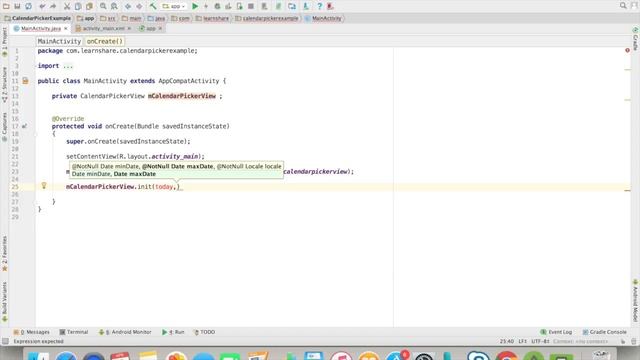The height and width of the screenshot is (360, 640).
Task: Select CalendarPickerExample in the navigation bar
Action: coord(38,18)
